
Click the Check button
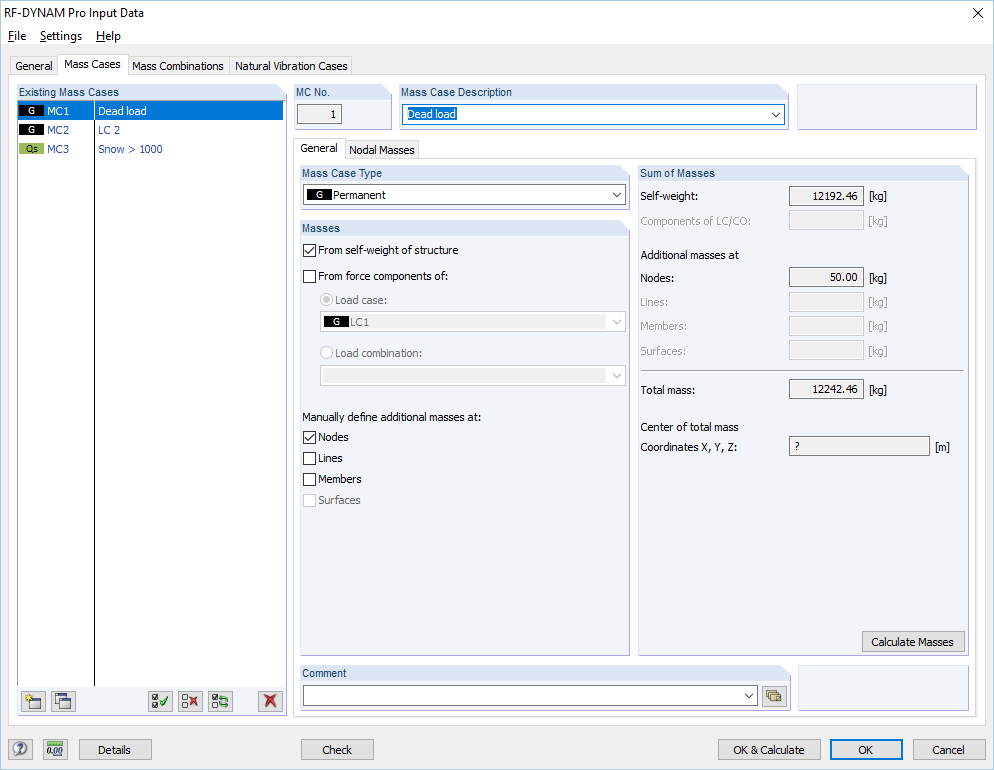337,750
